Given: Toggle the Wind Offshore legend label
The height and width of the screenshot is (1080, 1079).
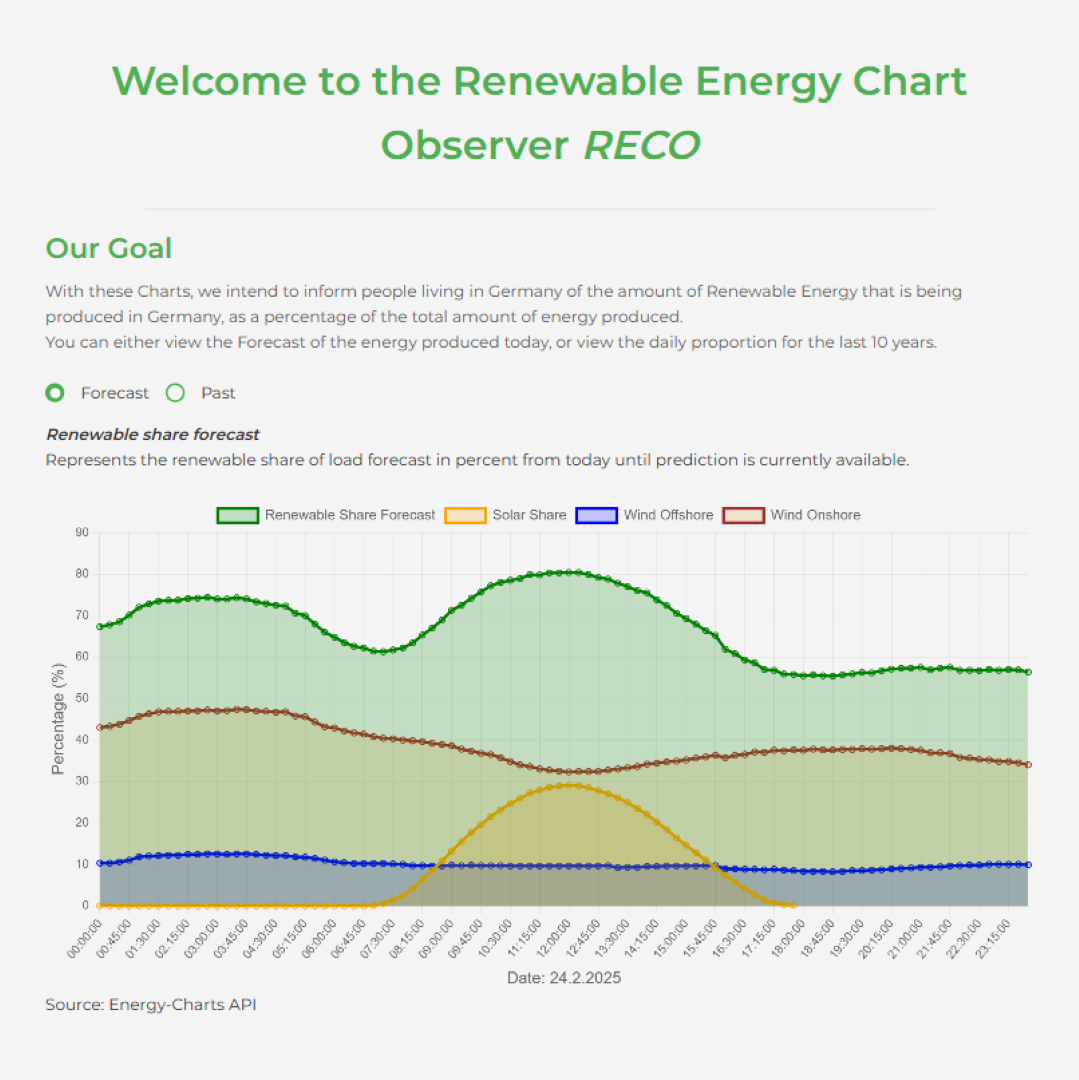Looking at the screenshot, I should 668,515.
